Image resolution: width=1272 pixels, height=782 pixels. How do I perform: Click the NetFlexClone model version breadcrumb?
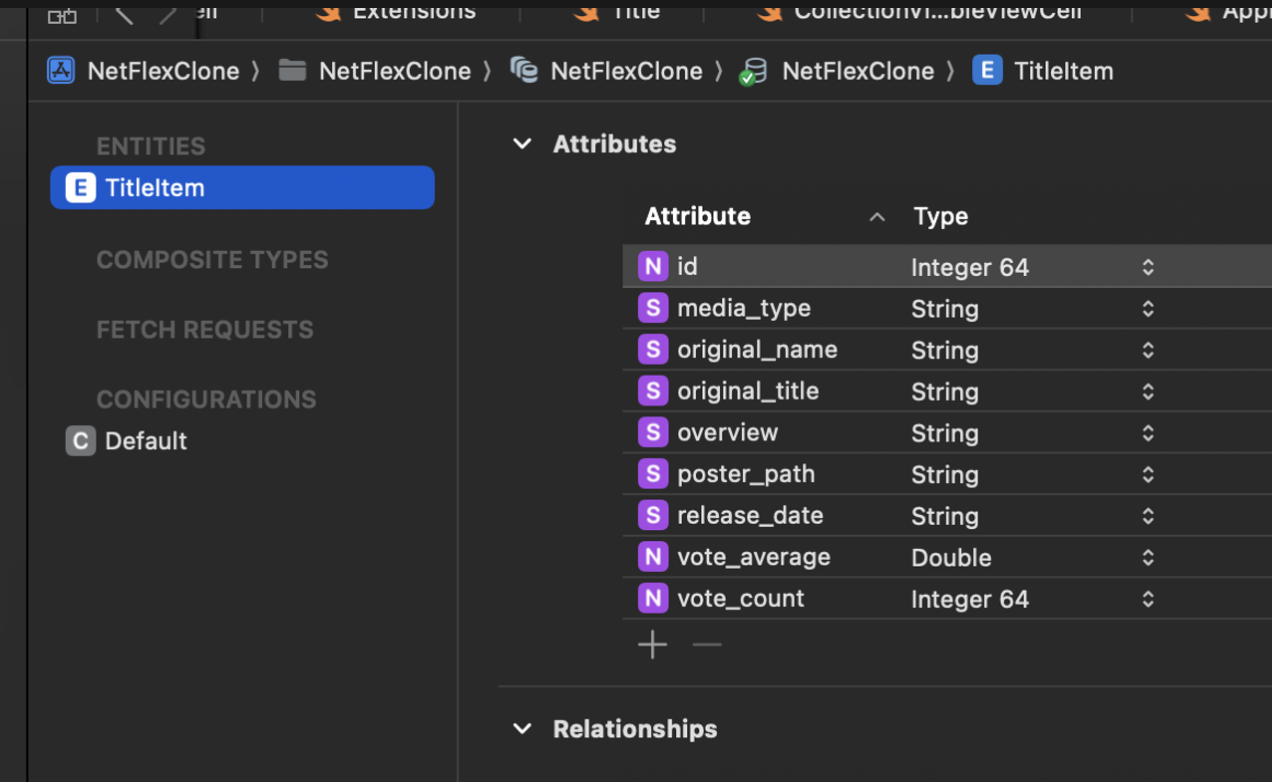coord(858,71)
